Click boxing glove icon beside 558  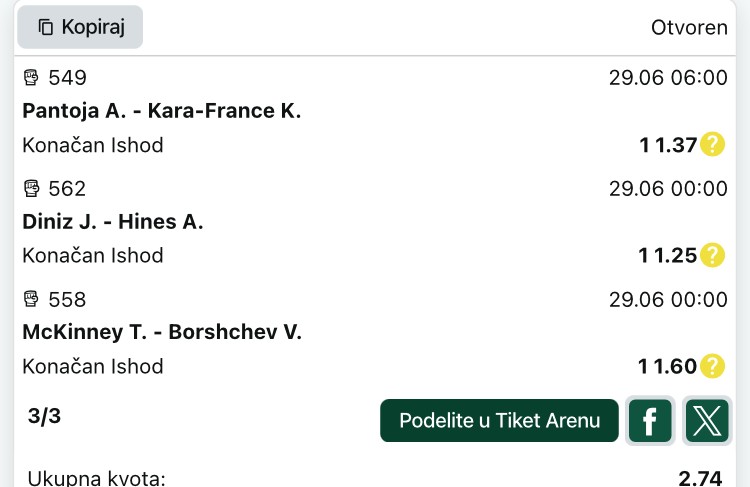click(x=32, y=299)
